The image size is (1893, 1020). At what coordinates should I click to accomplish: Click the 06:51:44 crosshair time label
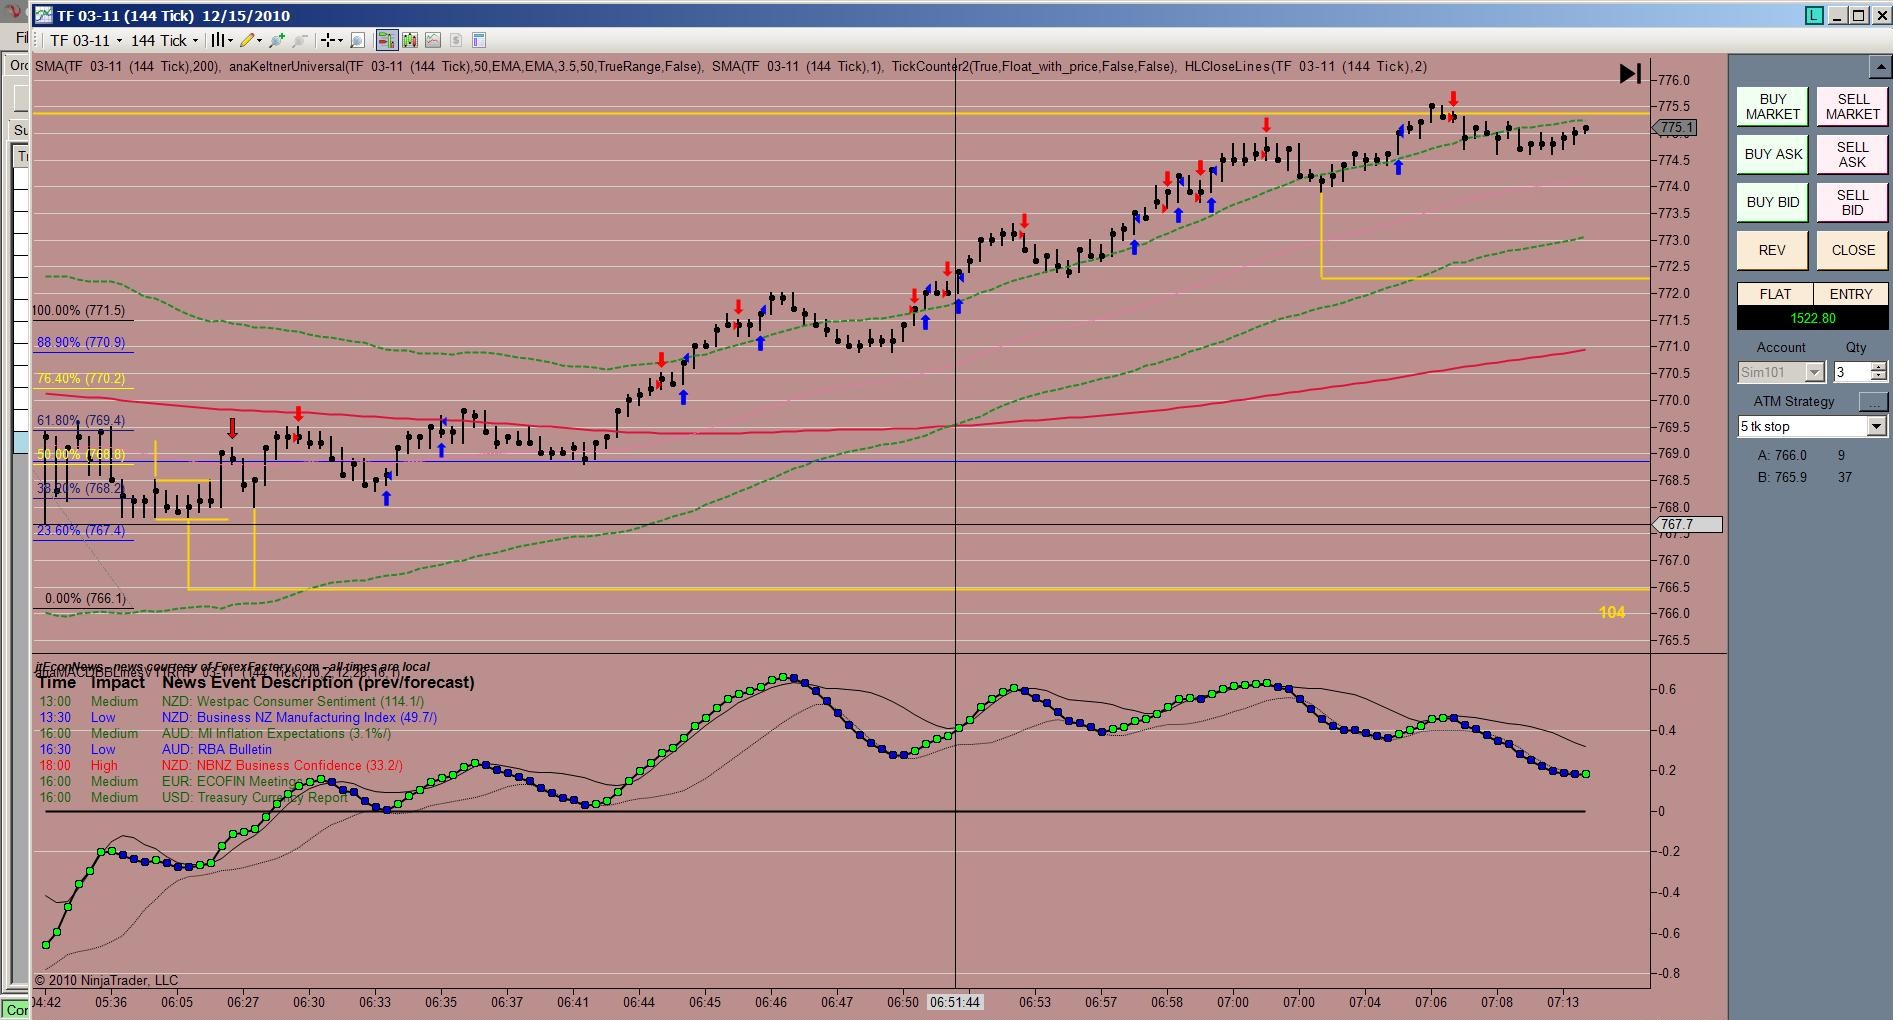click(x=955, y=1002)
